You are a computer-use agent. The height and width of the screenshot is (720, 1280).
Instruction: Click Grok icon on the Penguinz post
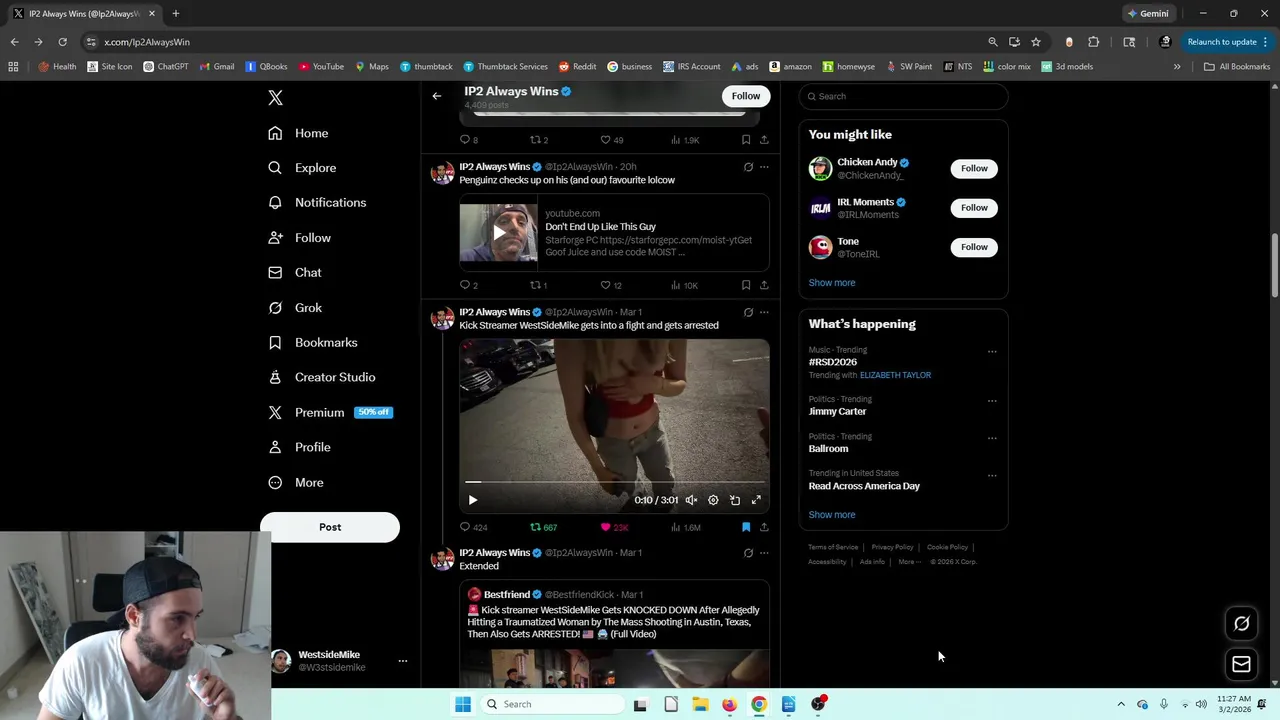click(748, 167)
